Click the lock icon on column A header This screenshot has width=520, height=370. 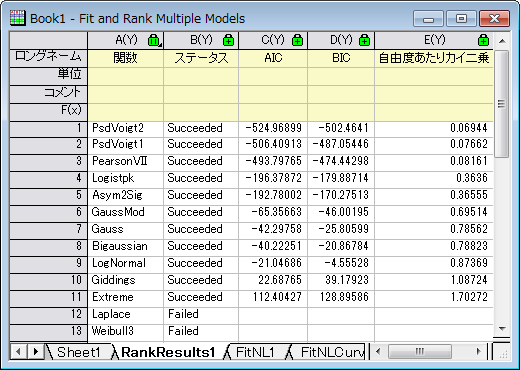point(153,40)
